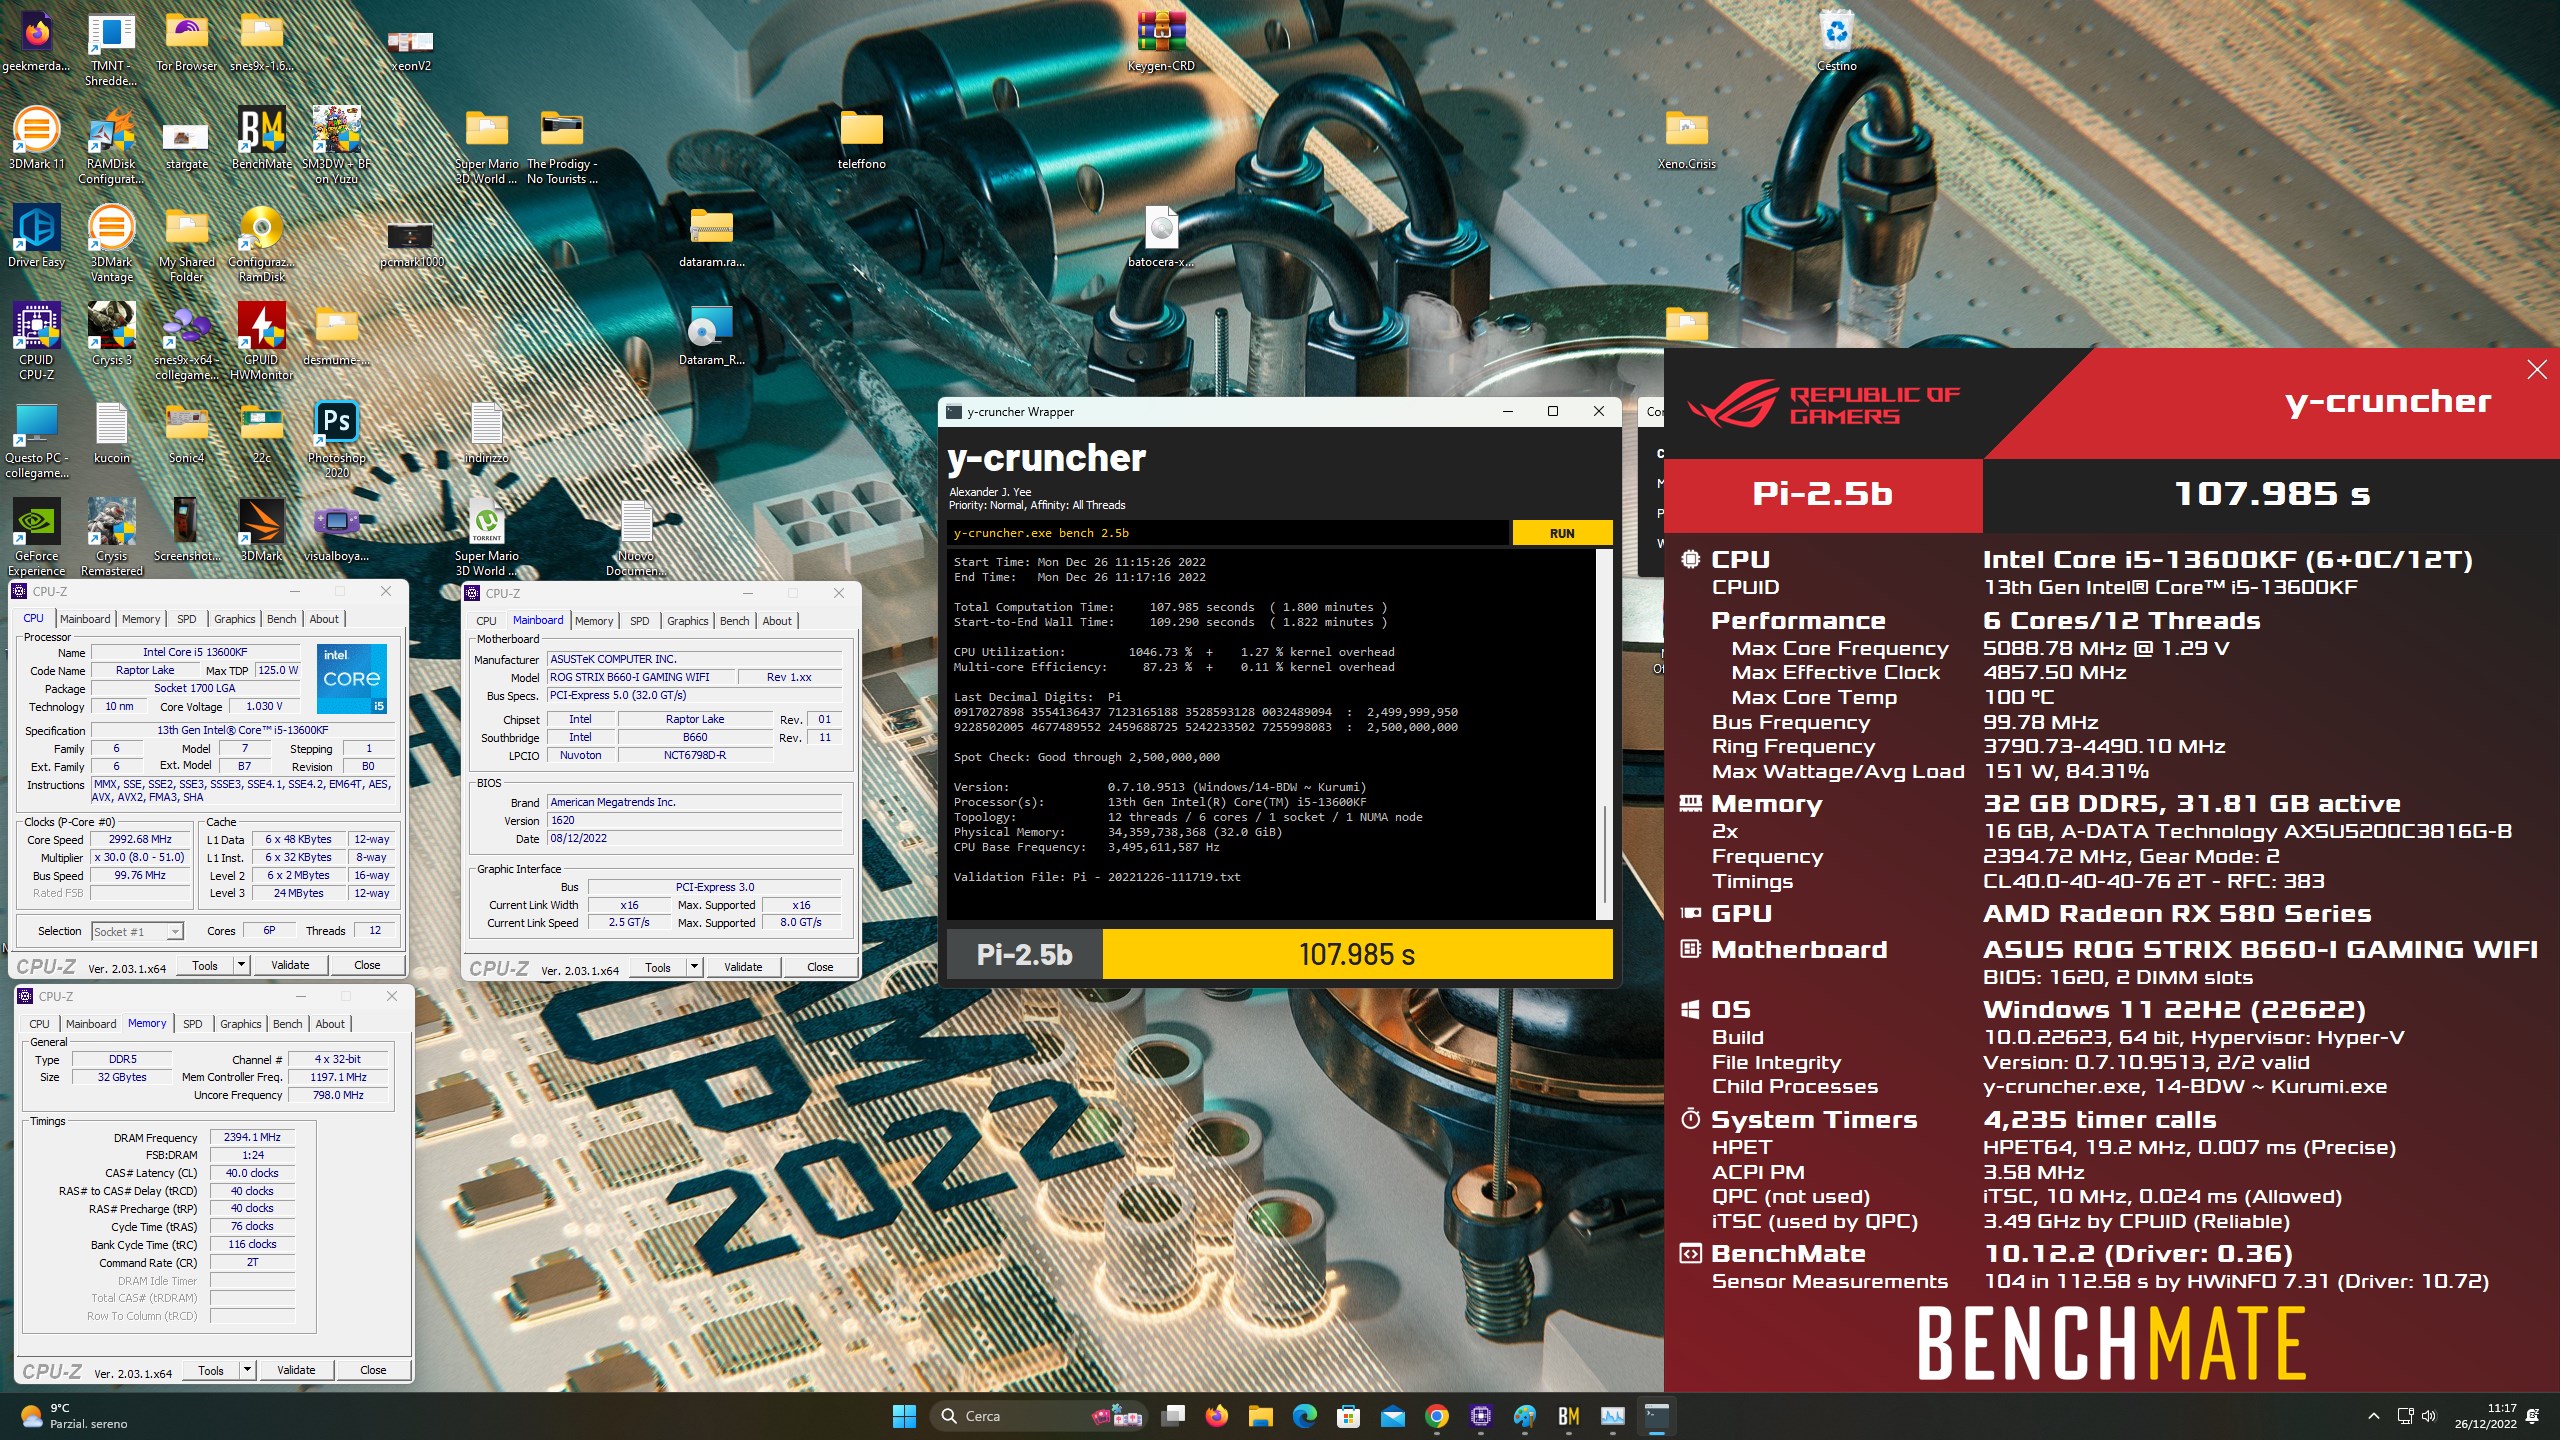This screenshot has height=1440, width=2560.
Task: Click the y-cruncher command input field
Action: coord(1228,533)
